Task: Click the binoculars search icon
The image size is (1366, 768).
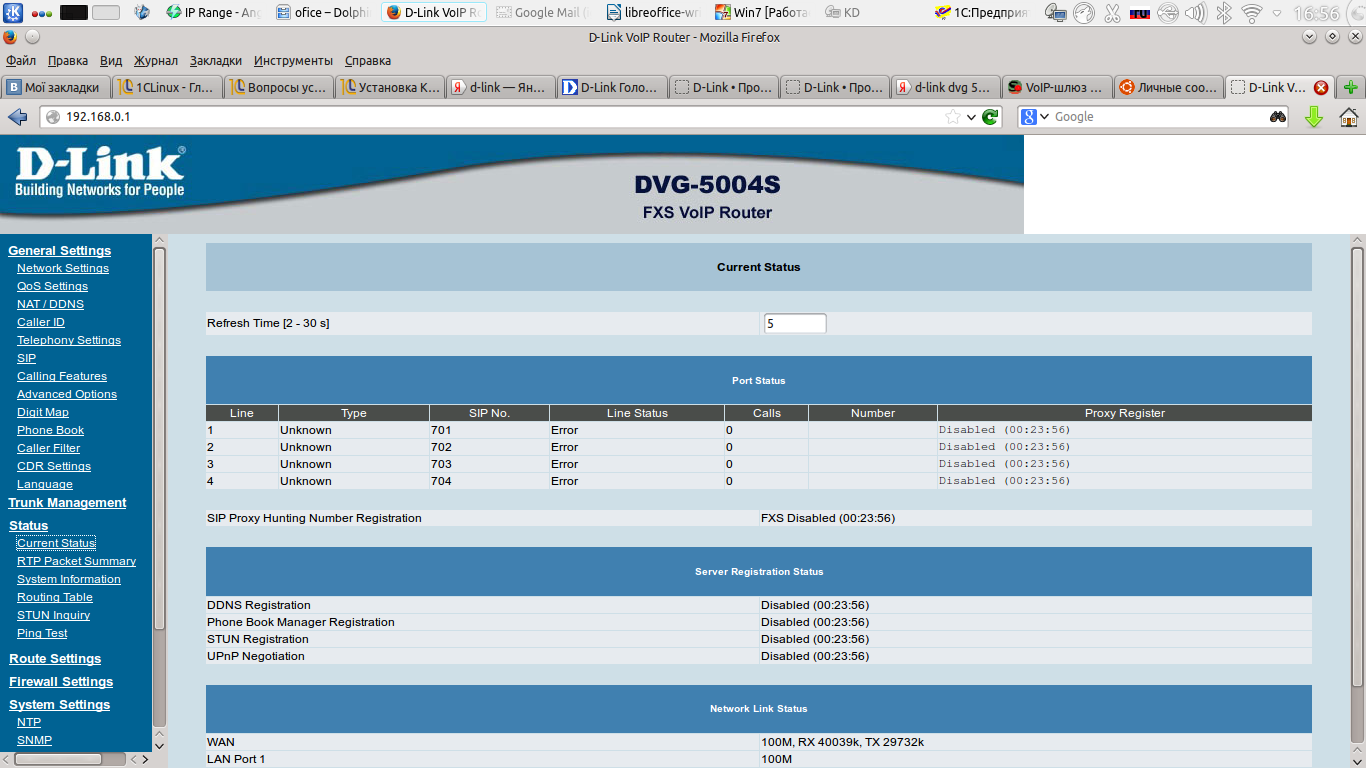Action: tap(1278, 117)
